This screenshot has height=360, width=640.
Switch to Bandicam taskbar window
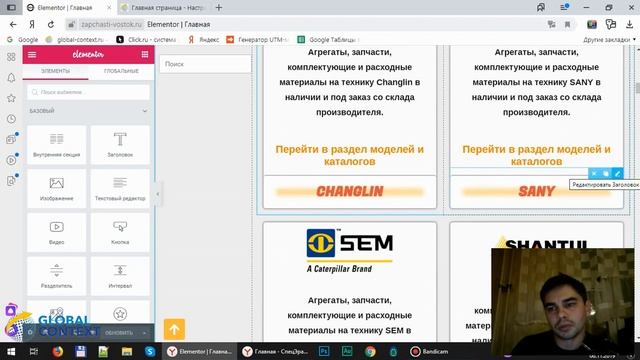pyautogui.click(x=429, y=351)
